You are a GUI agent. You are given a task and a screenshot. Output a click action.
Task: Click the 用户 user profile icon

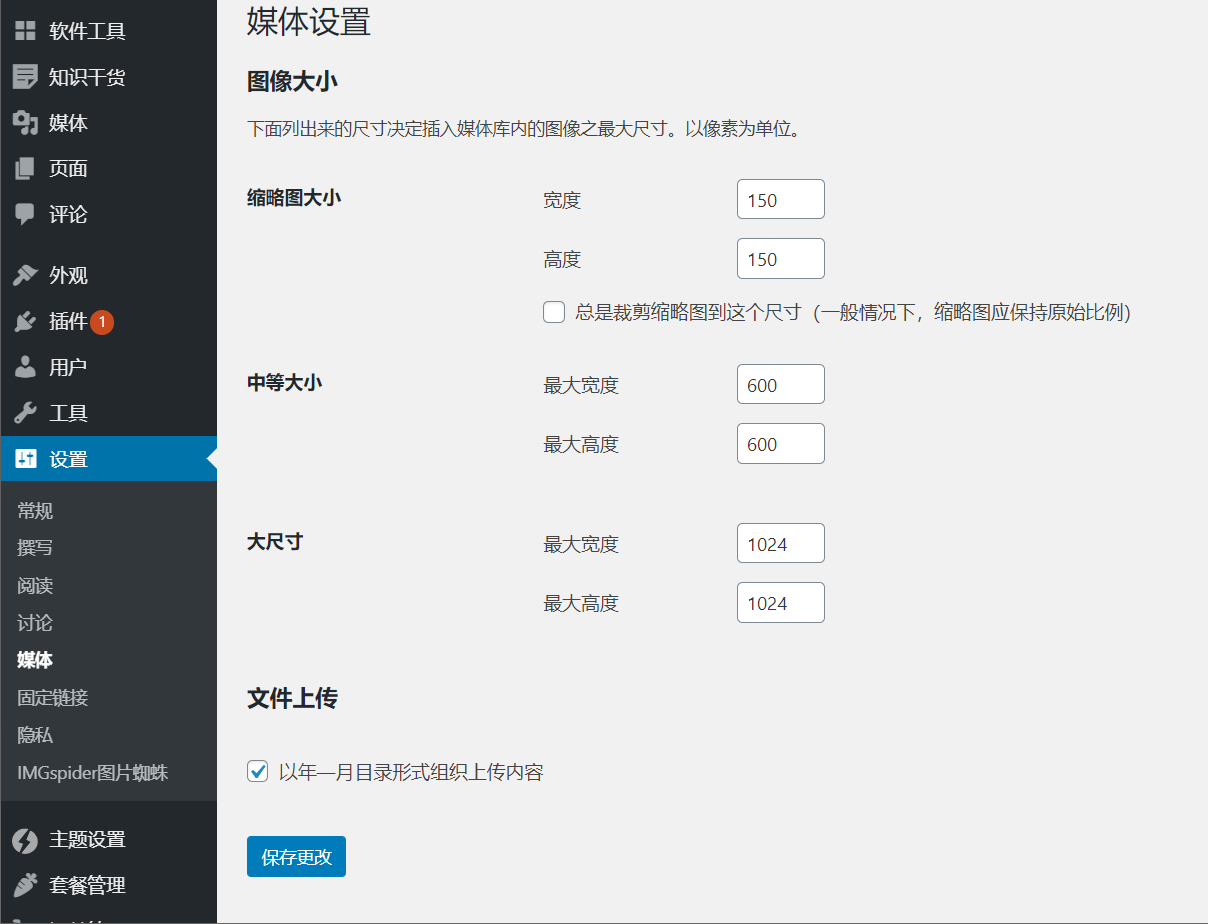[x=25, y=367]
